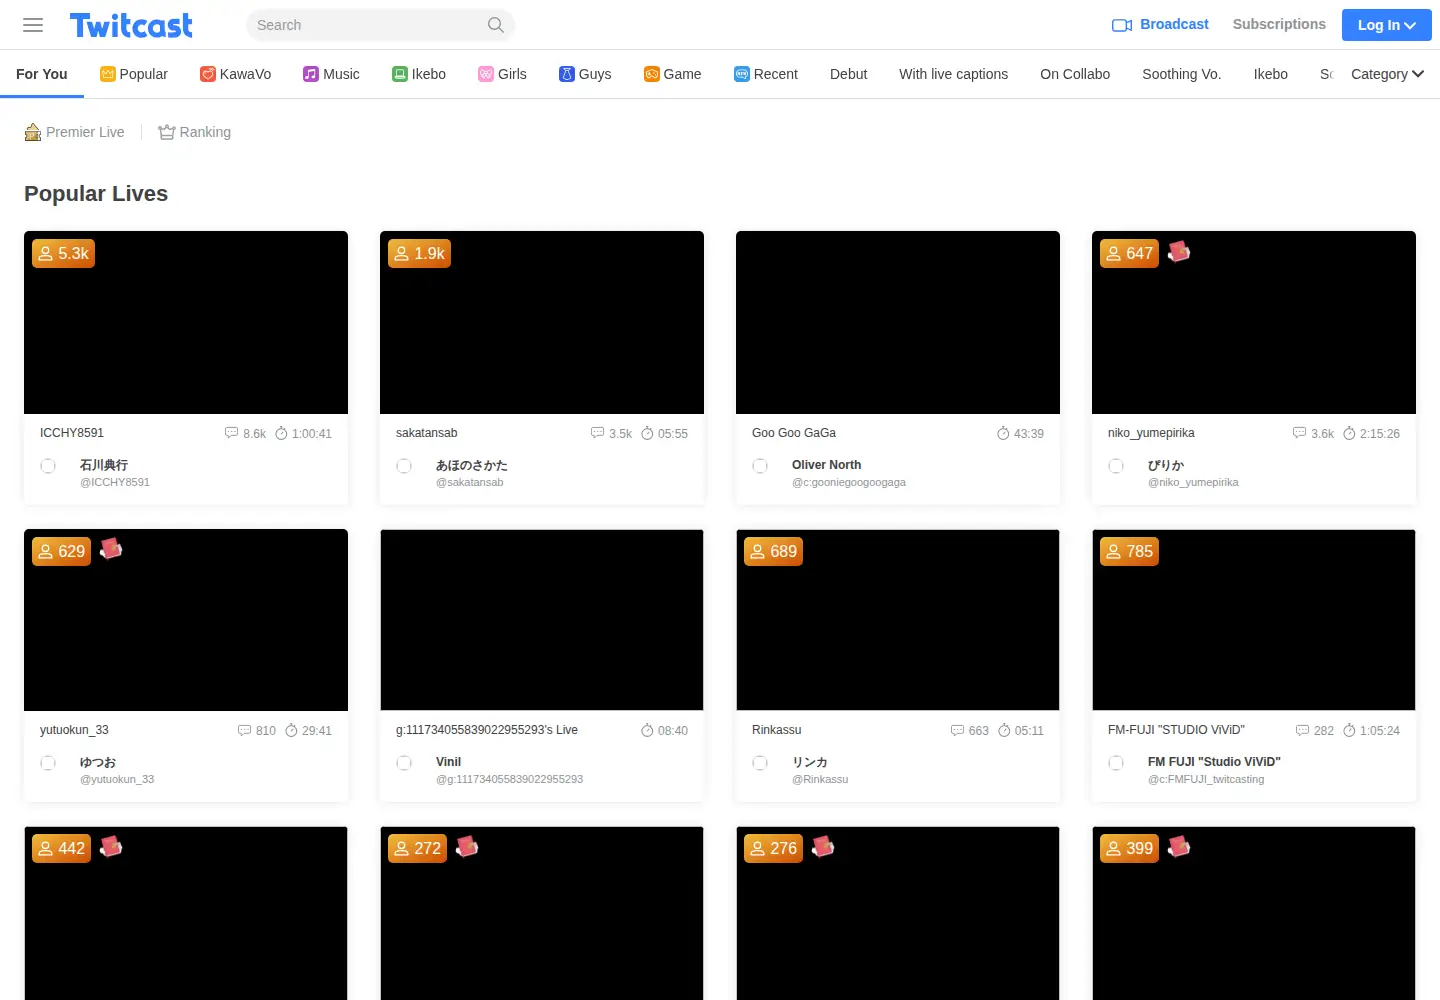The width and height of the screenshot is (1440, 1000).
Task: Open FM FUJI "Studio ViViD" channel link
Action: [x=1214, y=762]
